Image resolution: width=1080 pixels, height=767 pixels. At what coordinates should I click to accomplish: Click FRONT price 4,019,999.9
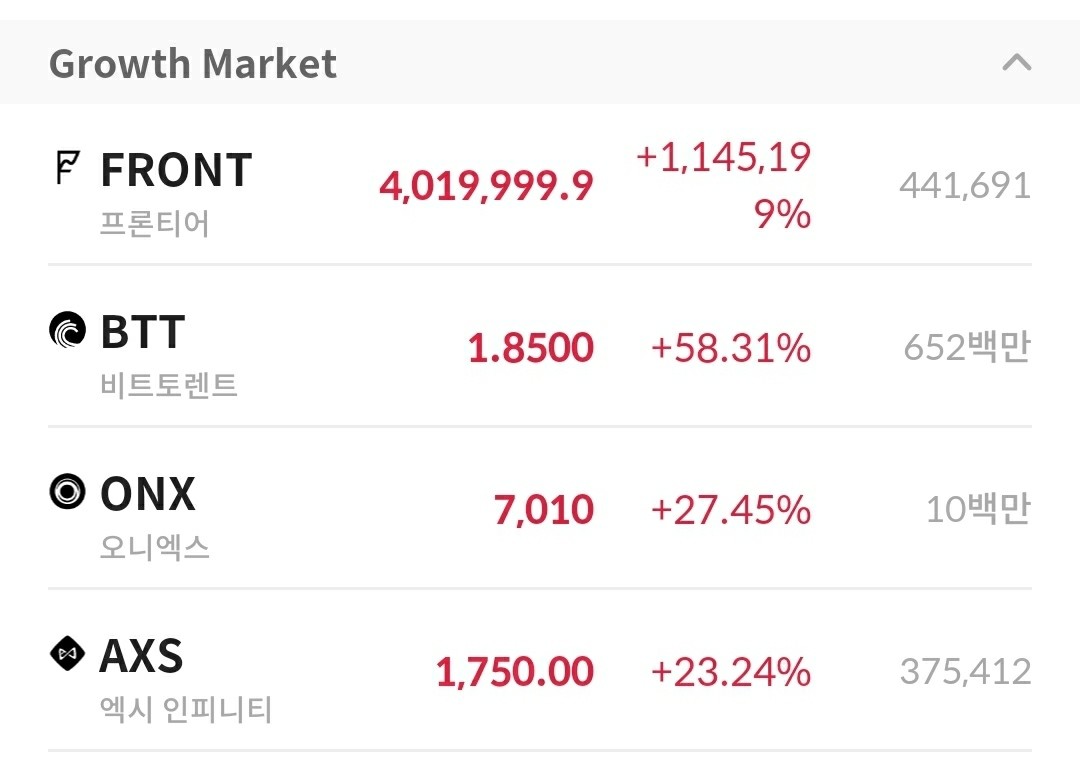[486, 186]
